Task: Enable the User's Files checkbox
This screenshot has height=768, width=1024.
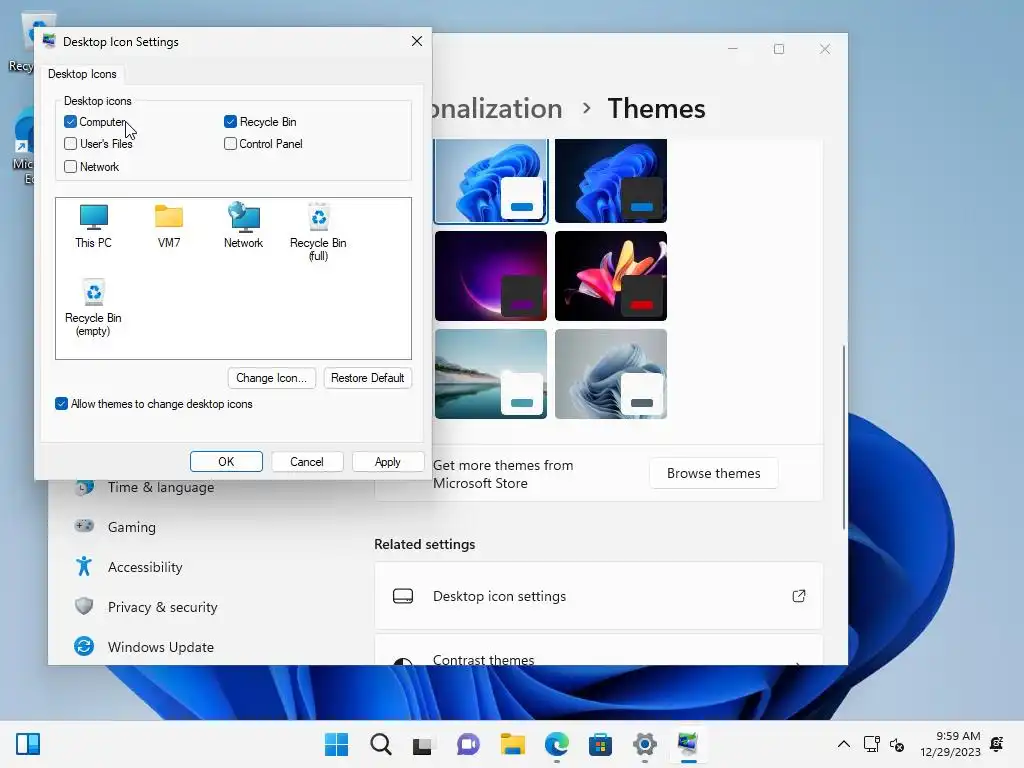Action: [x=71, y=144]
